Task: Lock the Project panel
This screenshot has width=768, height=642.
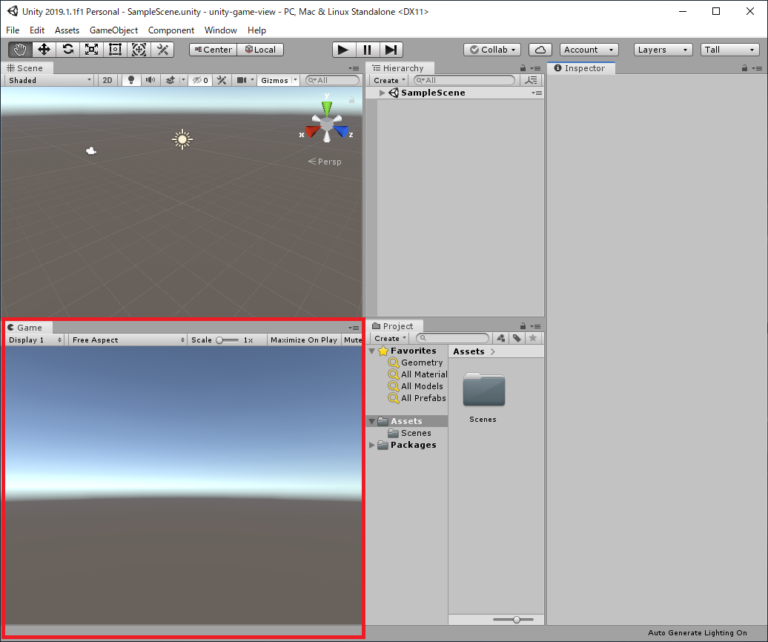Action: point(523,326)
